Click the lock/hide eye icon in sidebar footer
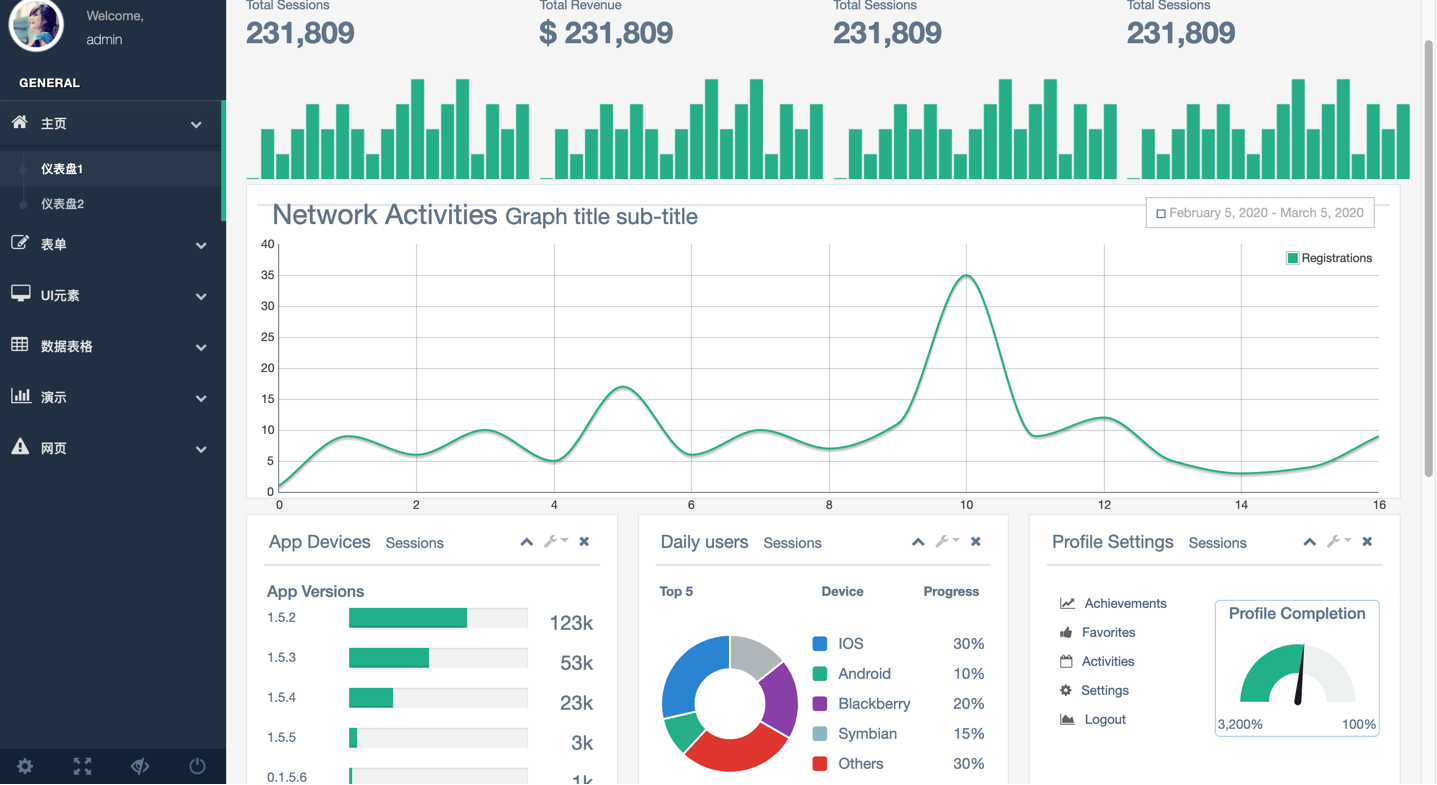The width and height of the screenshot is (1437, 785). [x=140, y=766]
